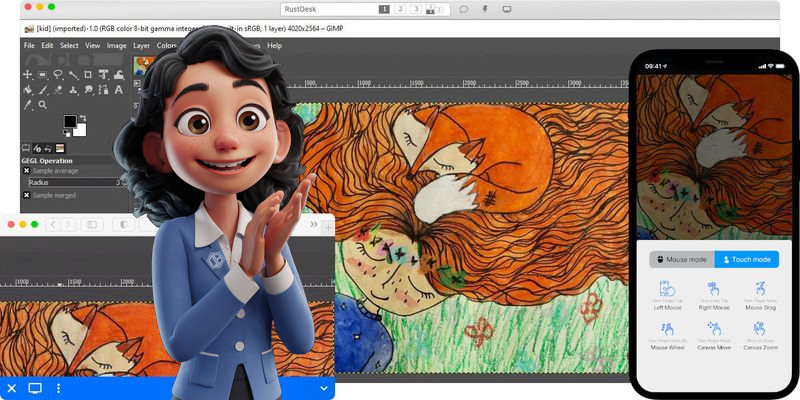Screen dimensions: 800x400
Task: Toggle the Sample merged checkbox
Action: point(27,195)
